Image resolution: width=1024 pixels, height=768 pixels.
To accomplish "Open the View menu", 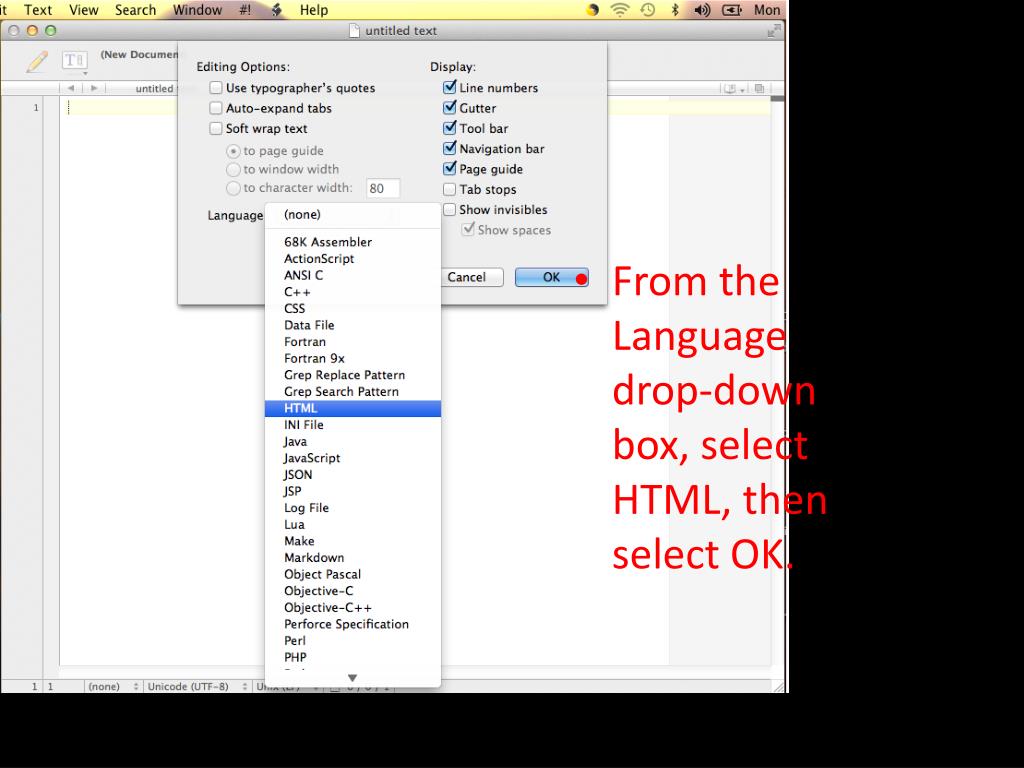I will tap(84, 10).
